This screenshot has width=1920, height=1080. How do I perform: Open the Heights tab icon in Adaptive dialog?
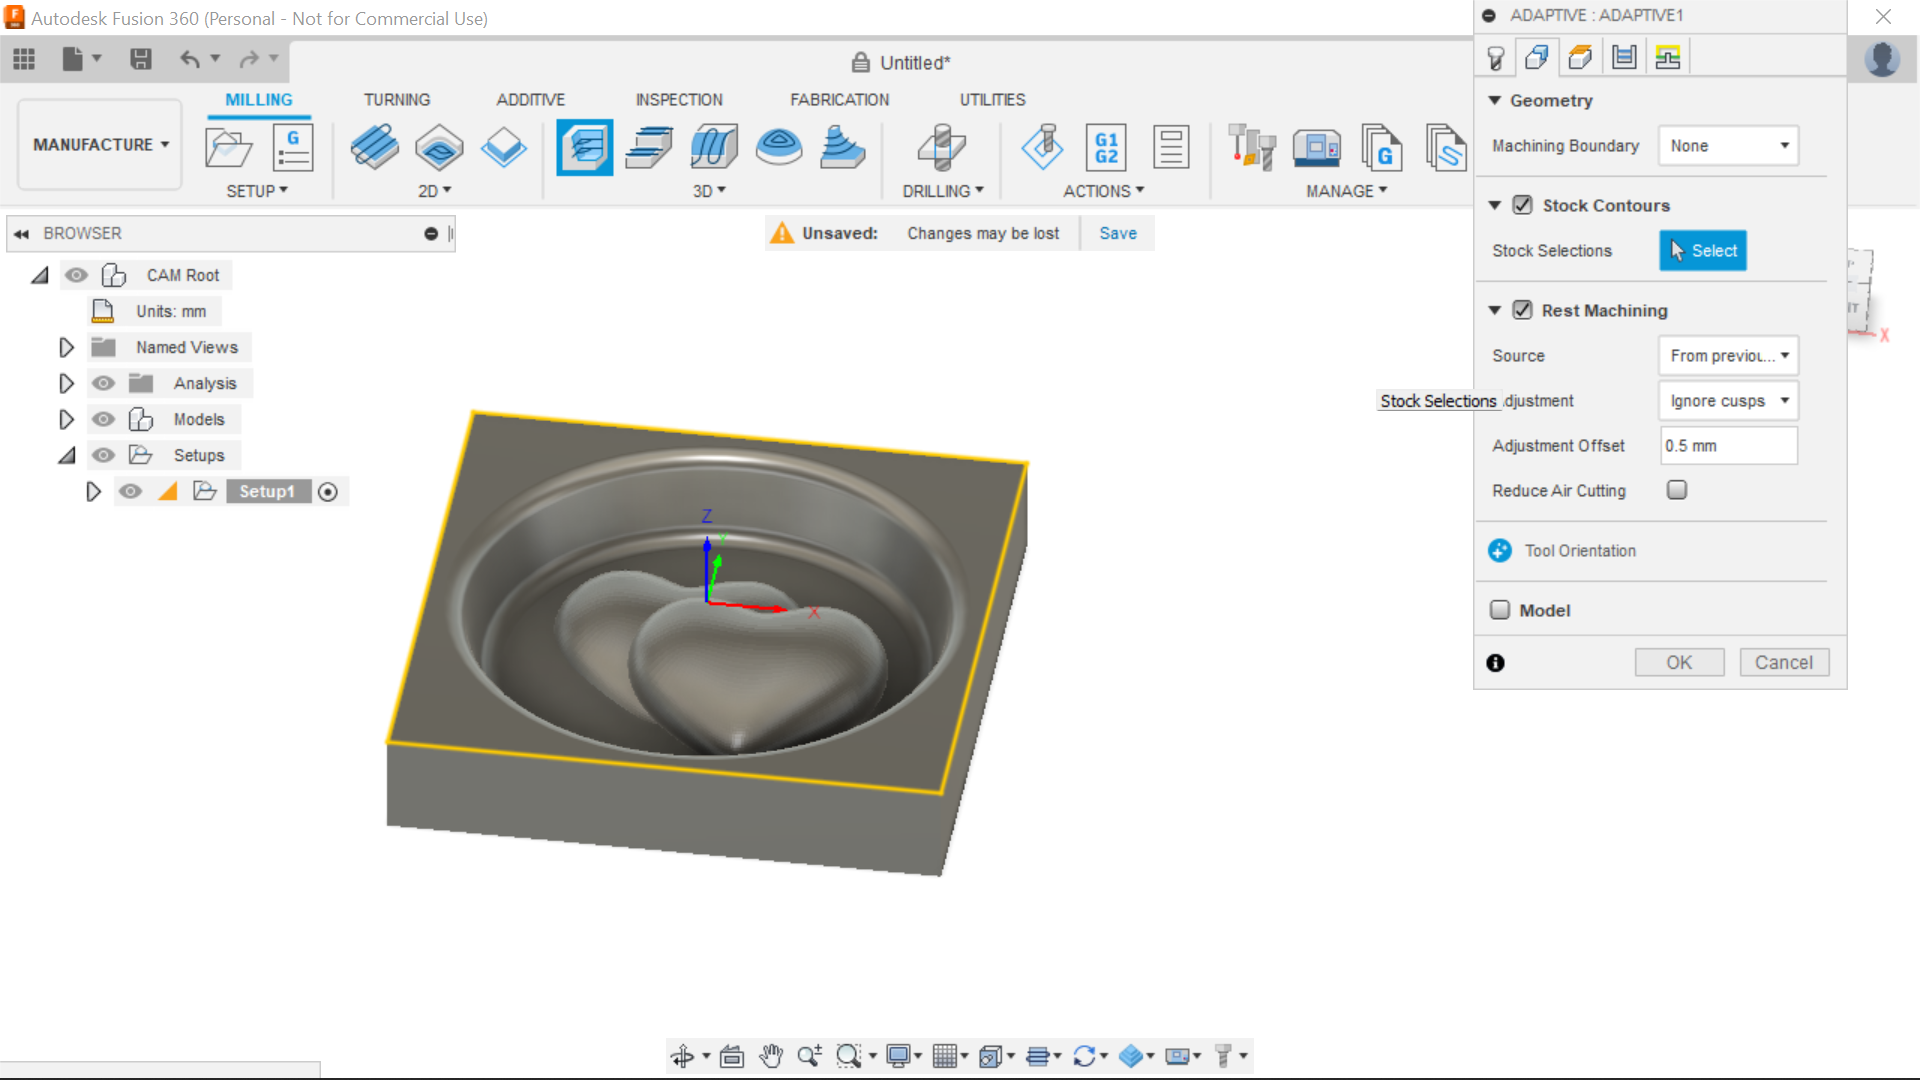coord(1580,58)
